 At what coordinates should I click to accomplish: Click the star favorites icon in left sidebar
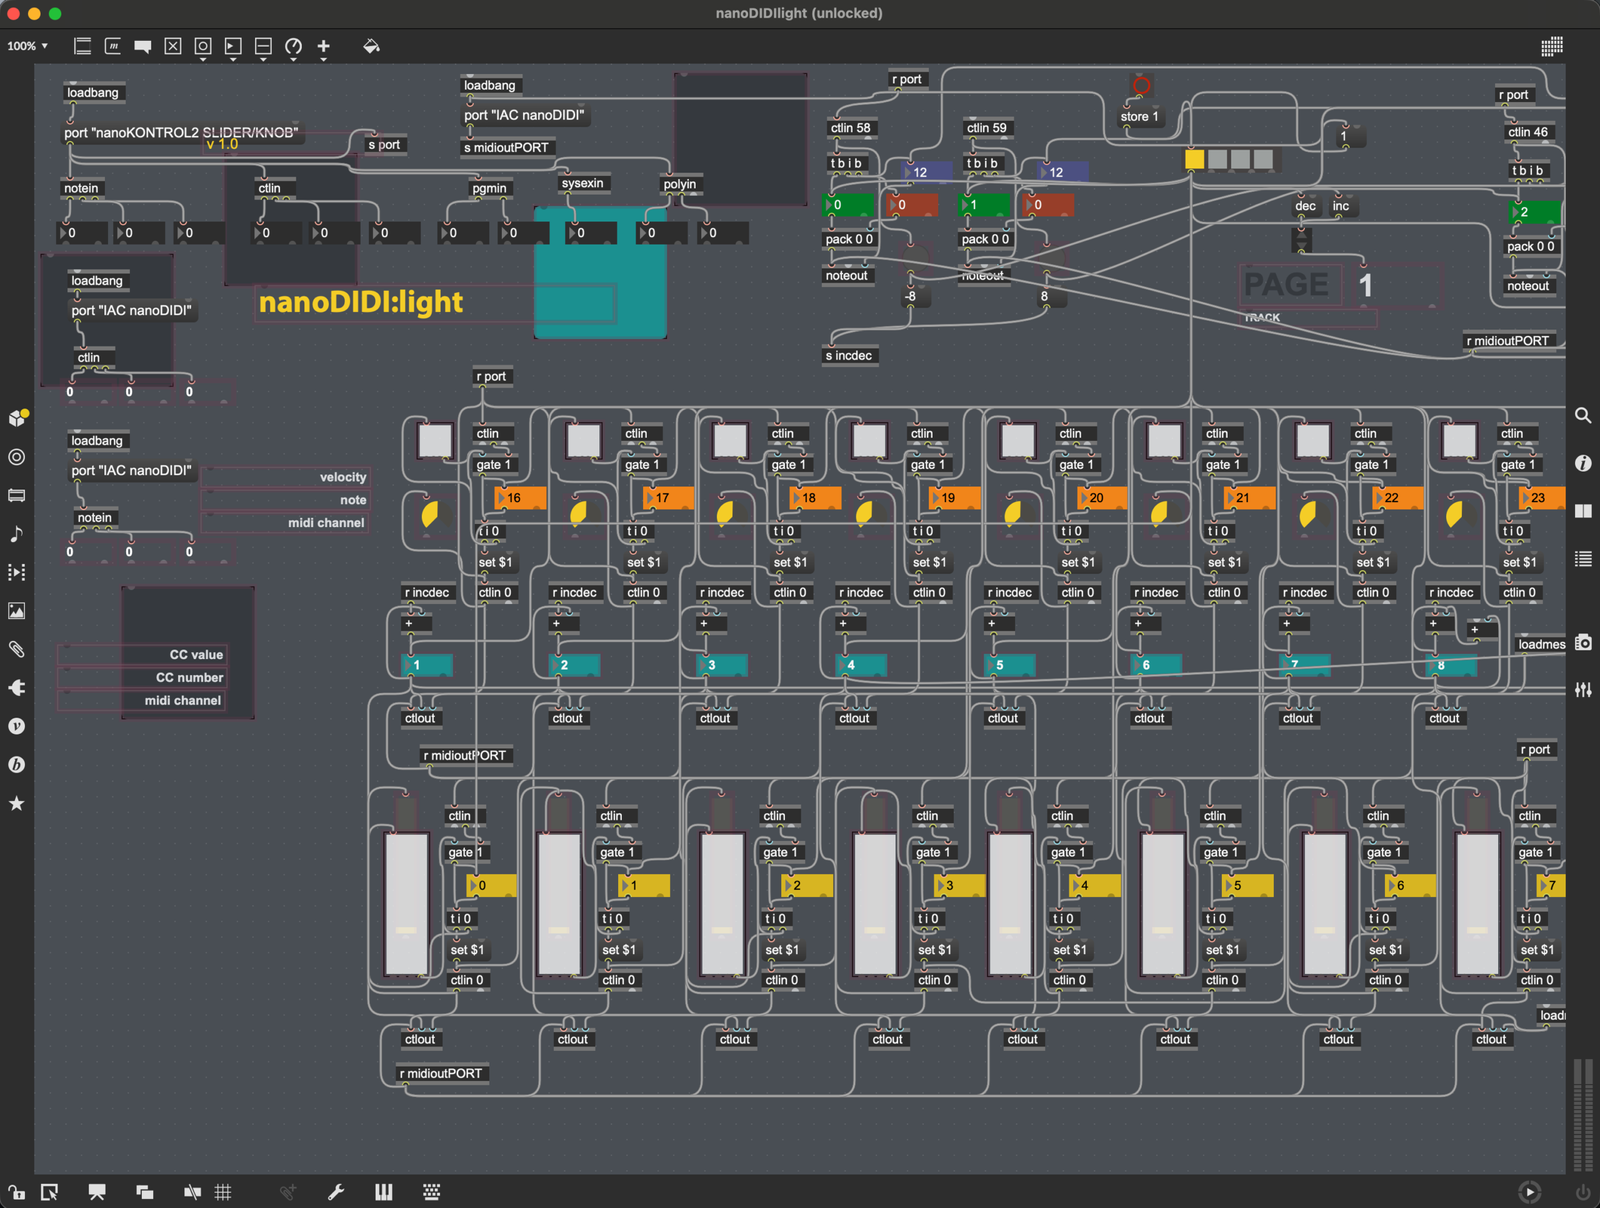tap(16, 803)
